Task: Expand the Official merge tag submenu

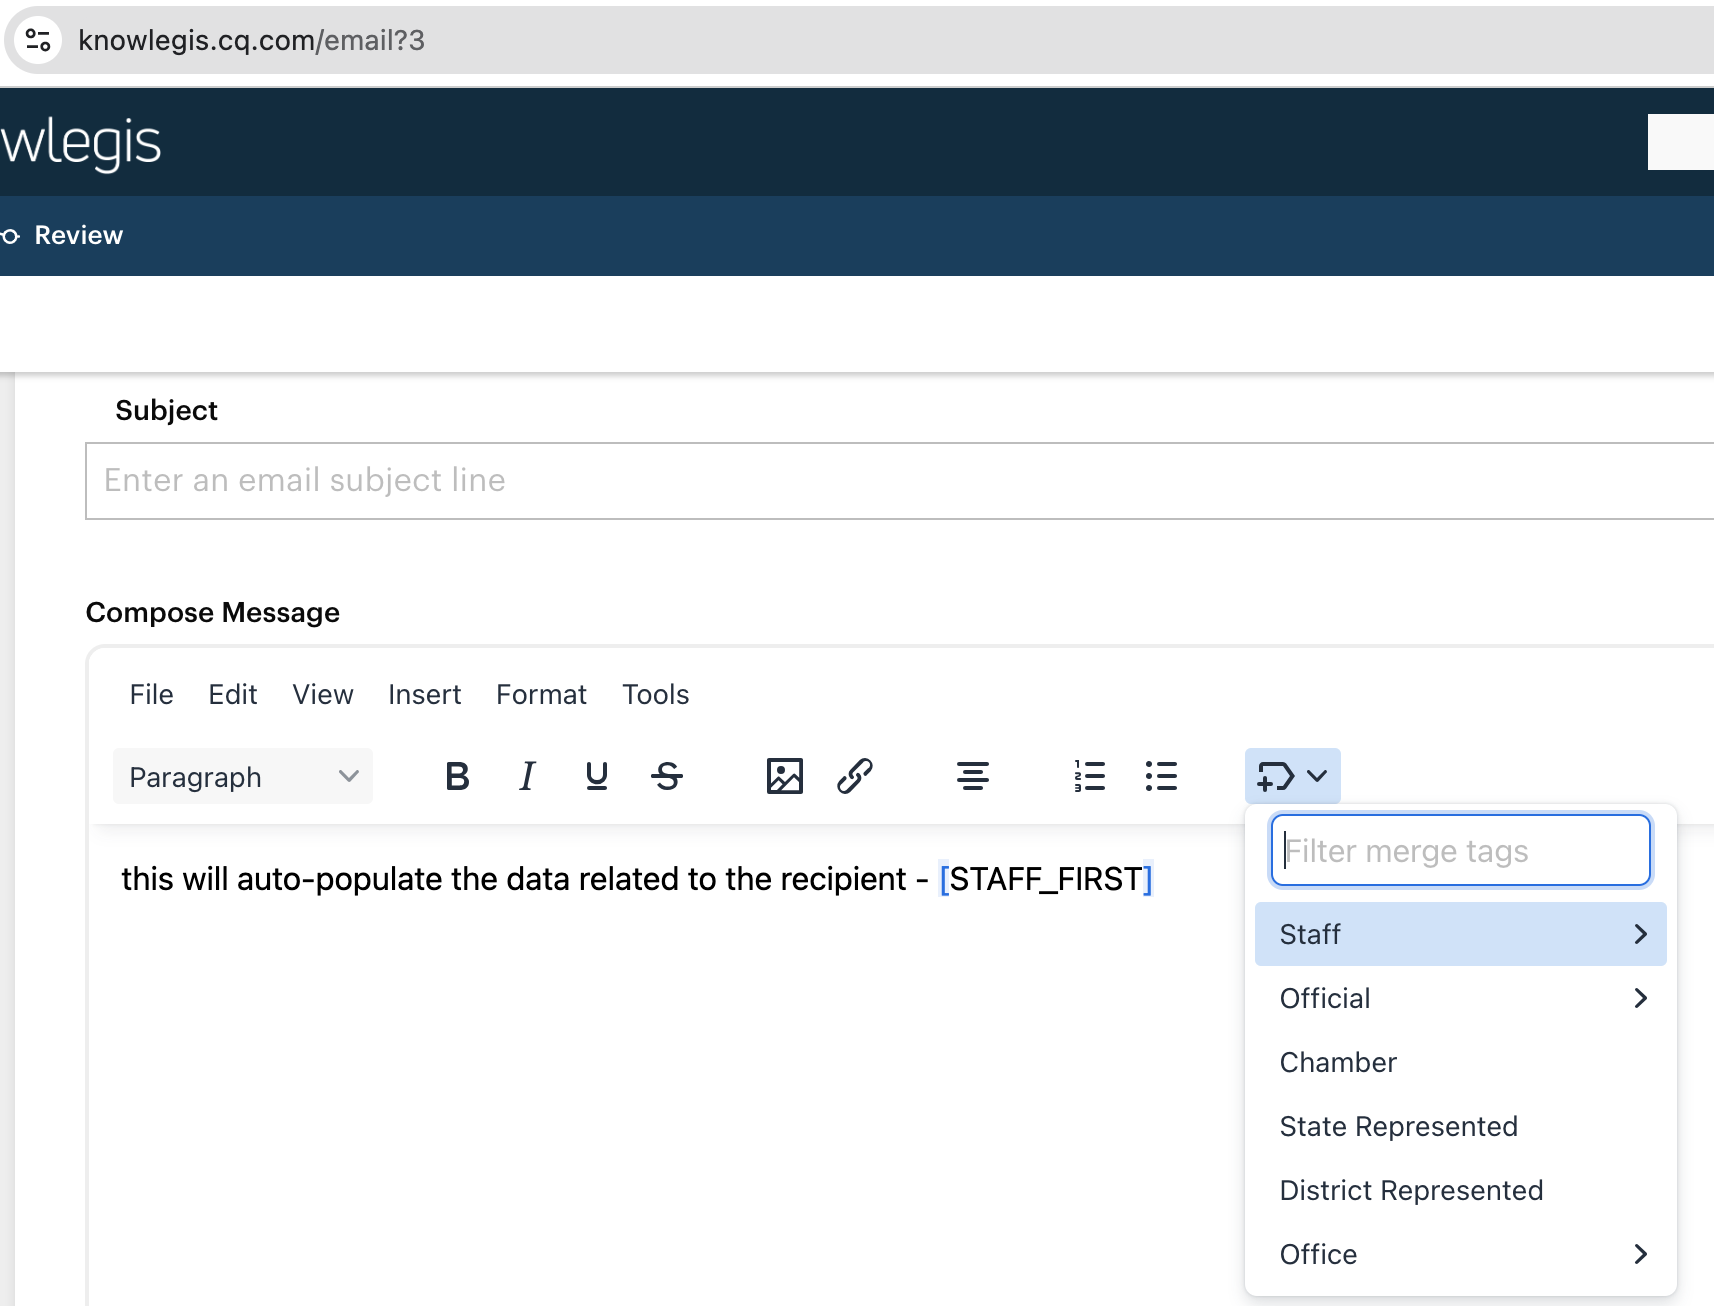Action: coord(1460,998)
